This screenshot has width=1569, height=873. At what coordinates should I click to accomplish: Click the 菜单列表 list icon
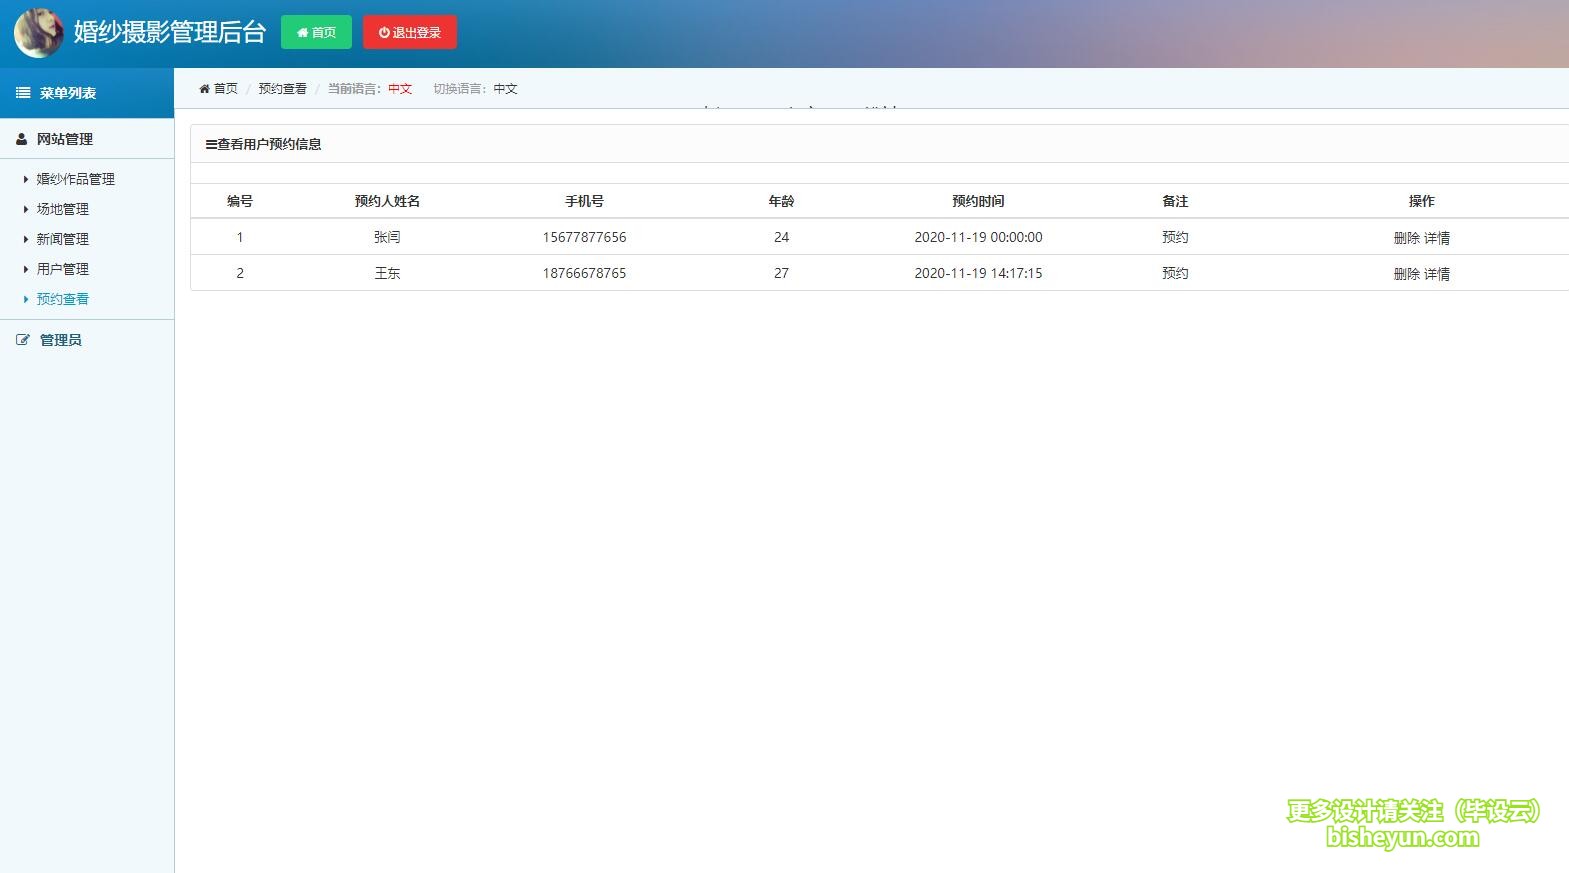23,93
